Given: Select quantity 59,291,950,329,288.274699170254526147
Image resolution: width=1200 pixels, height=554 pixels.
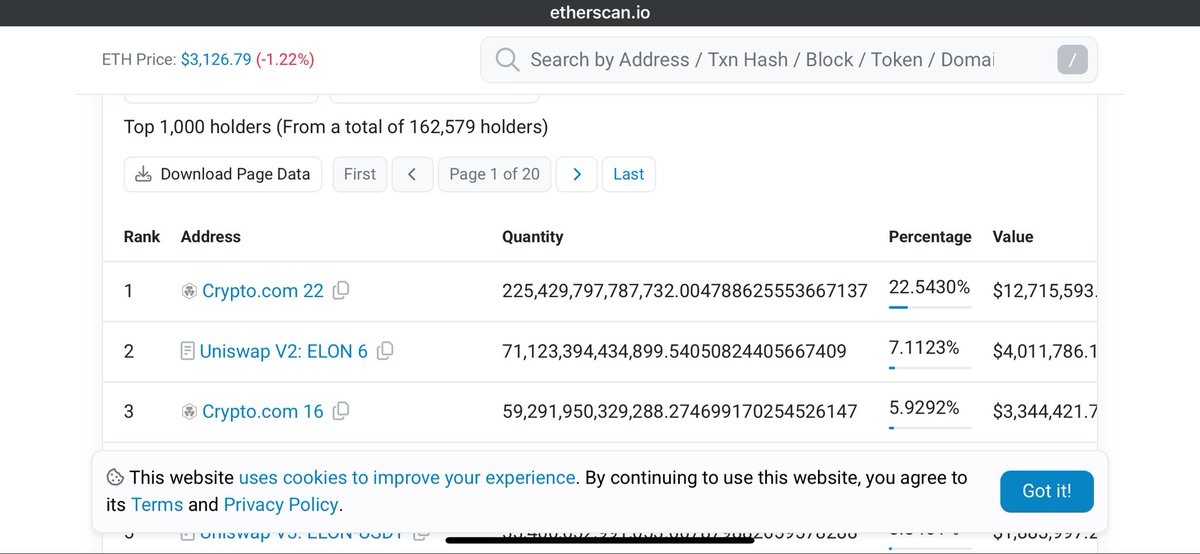Looking at the screenshot, I should click(x=679, y=411).
